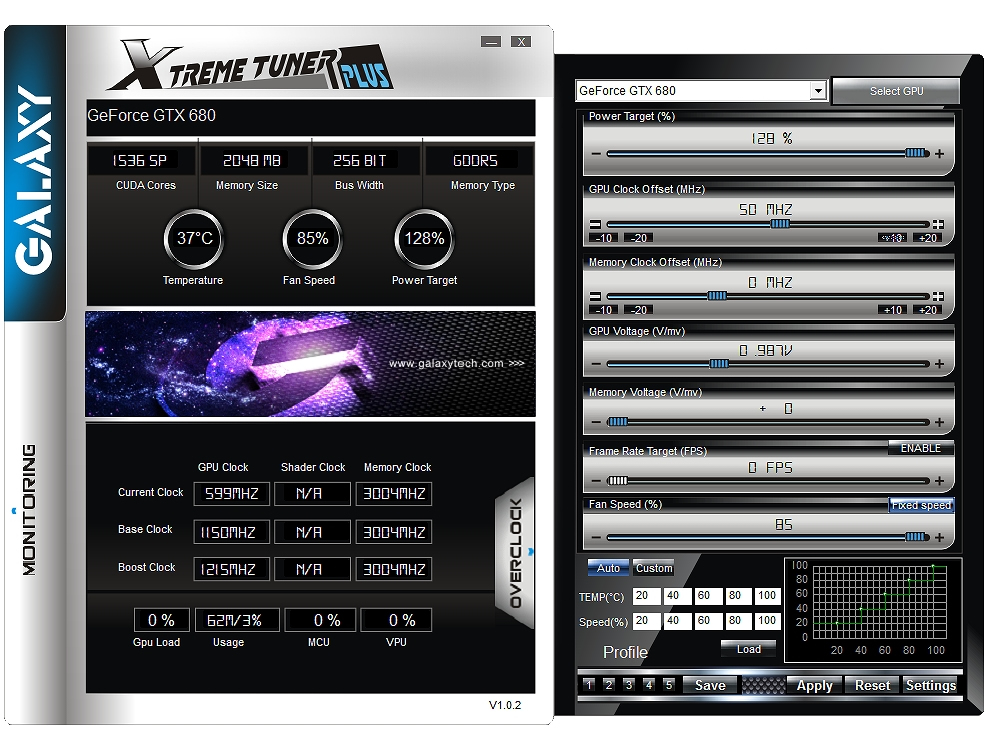This screenshot has height=729, width=988.
Task: Lower GPU Voltage with minus icon
Action: coord(596,364)
